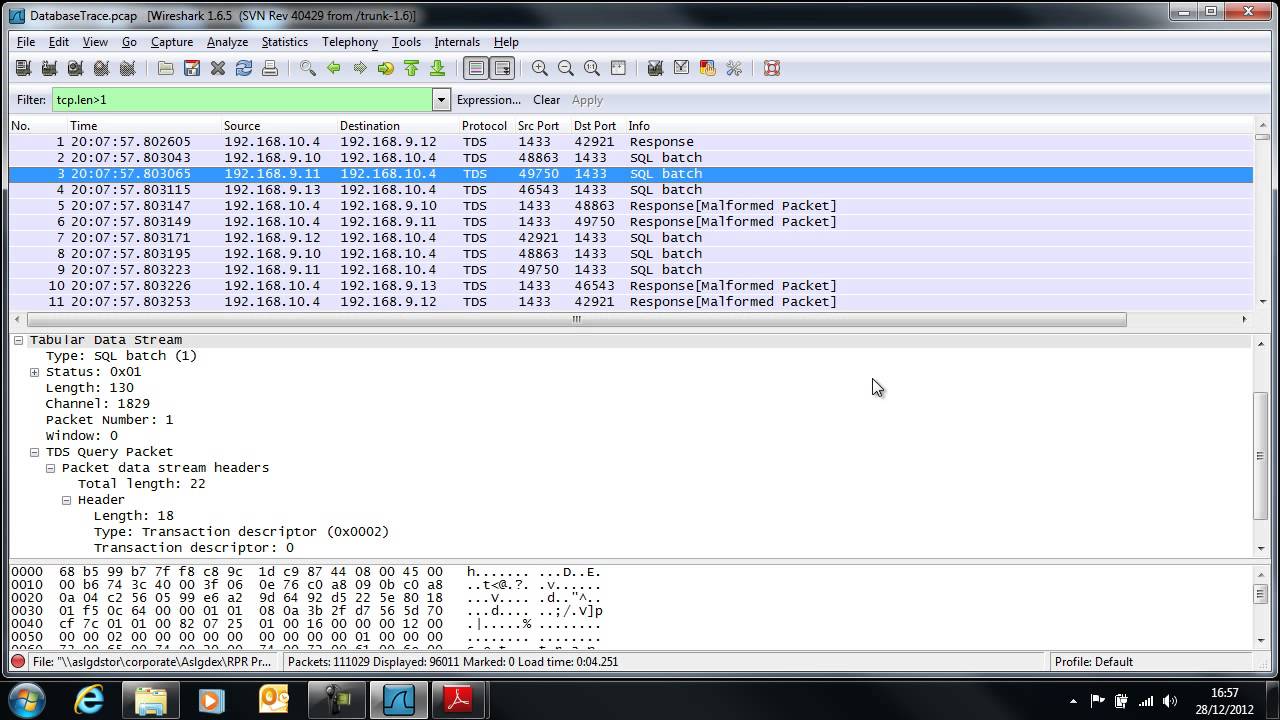This screenshot has width=1280, height=720.
Task: Sort by the Time column header
Action: [145, 126]
